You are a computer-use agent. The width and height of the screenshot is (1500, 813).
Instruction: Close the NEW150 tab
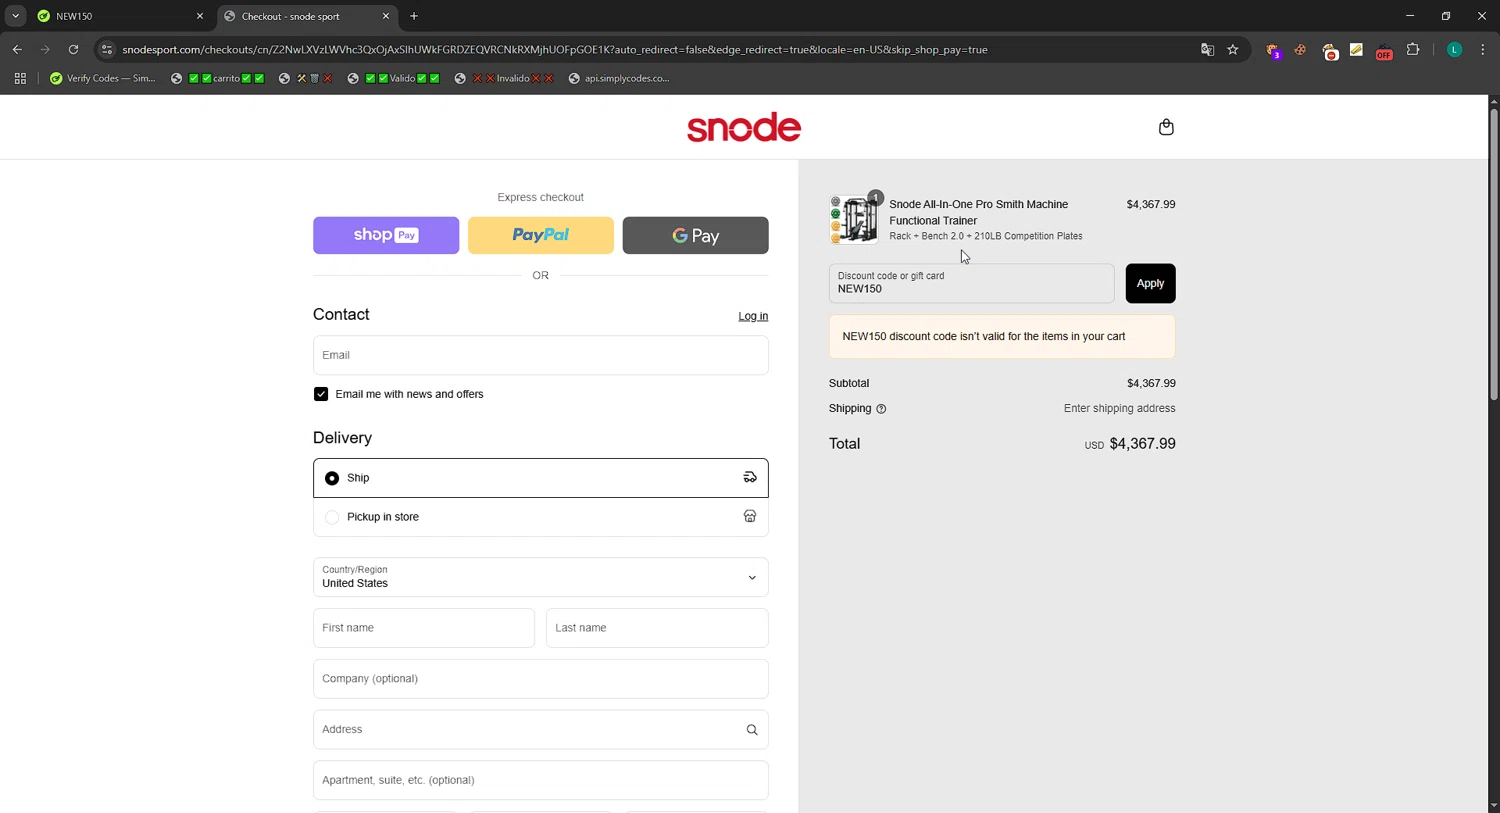[200, 16]
